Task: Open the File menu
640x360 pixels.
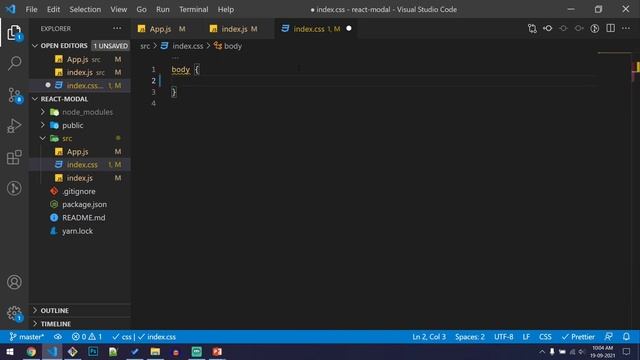Action: 31,9
